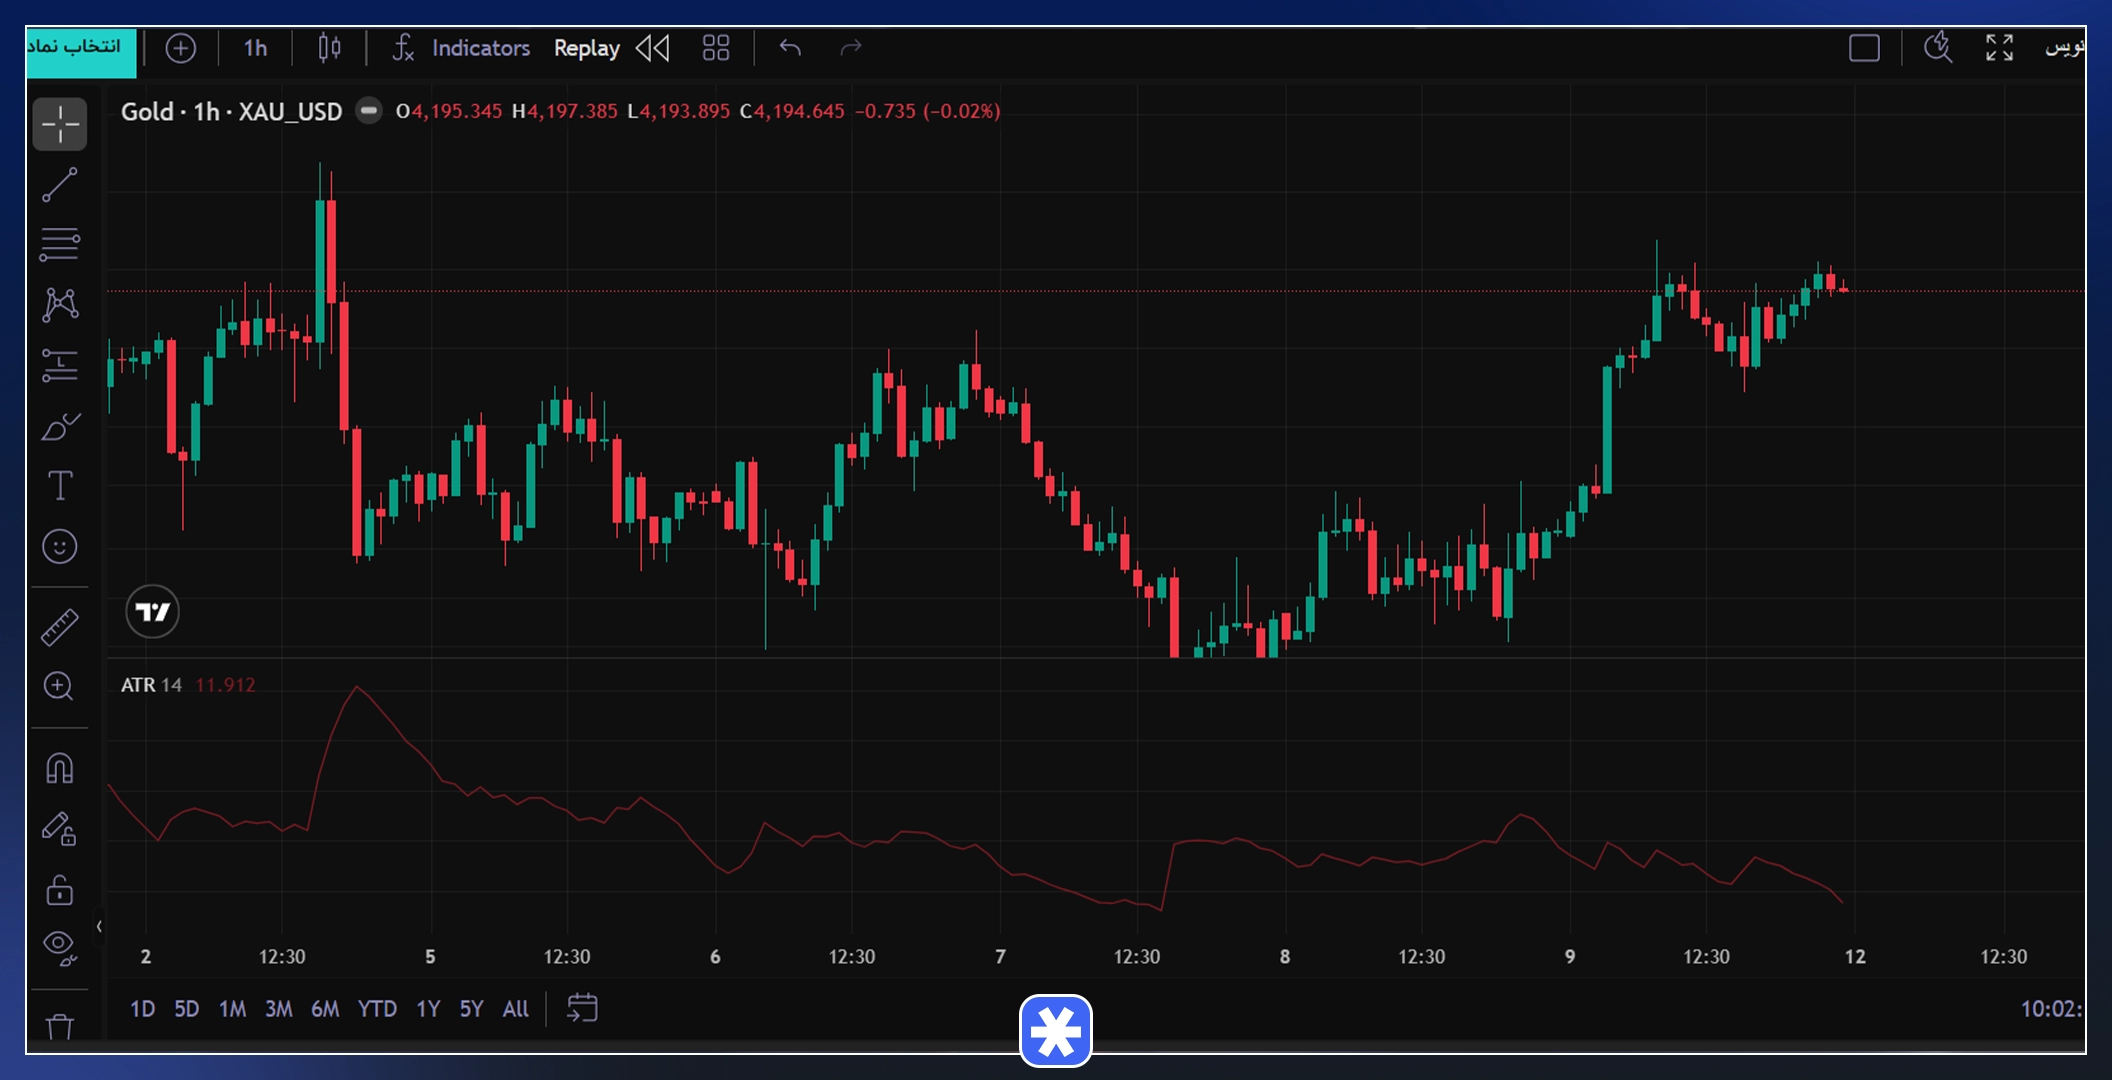Select the XABCD pattern tool
The width and height of the screenshot is (2112, 1080).
click(x=60, y=305)
